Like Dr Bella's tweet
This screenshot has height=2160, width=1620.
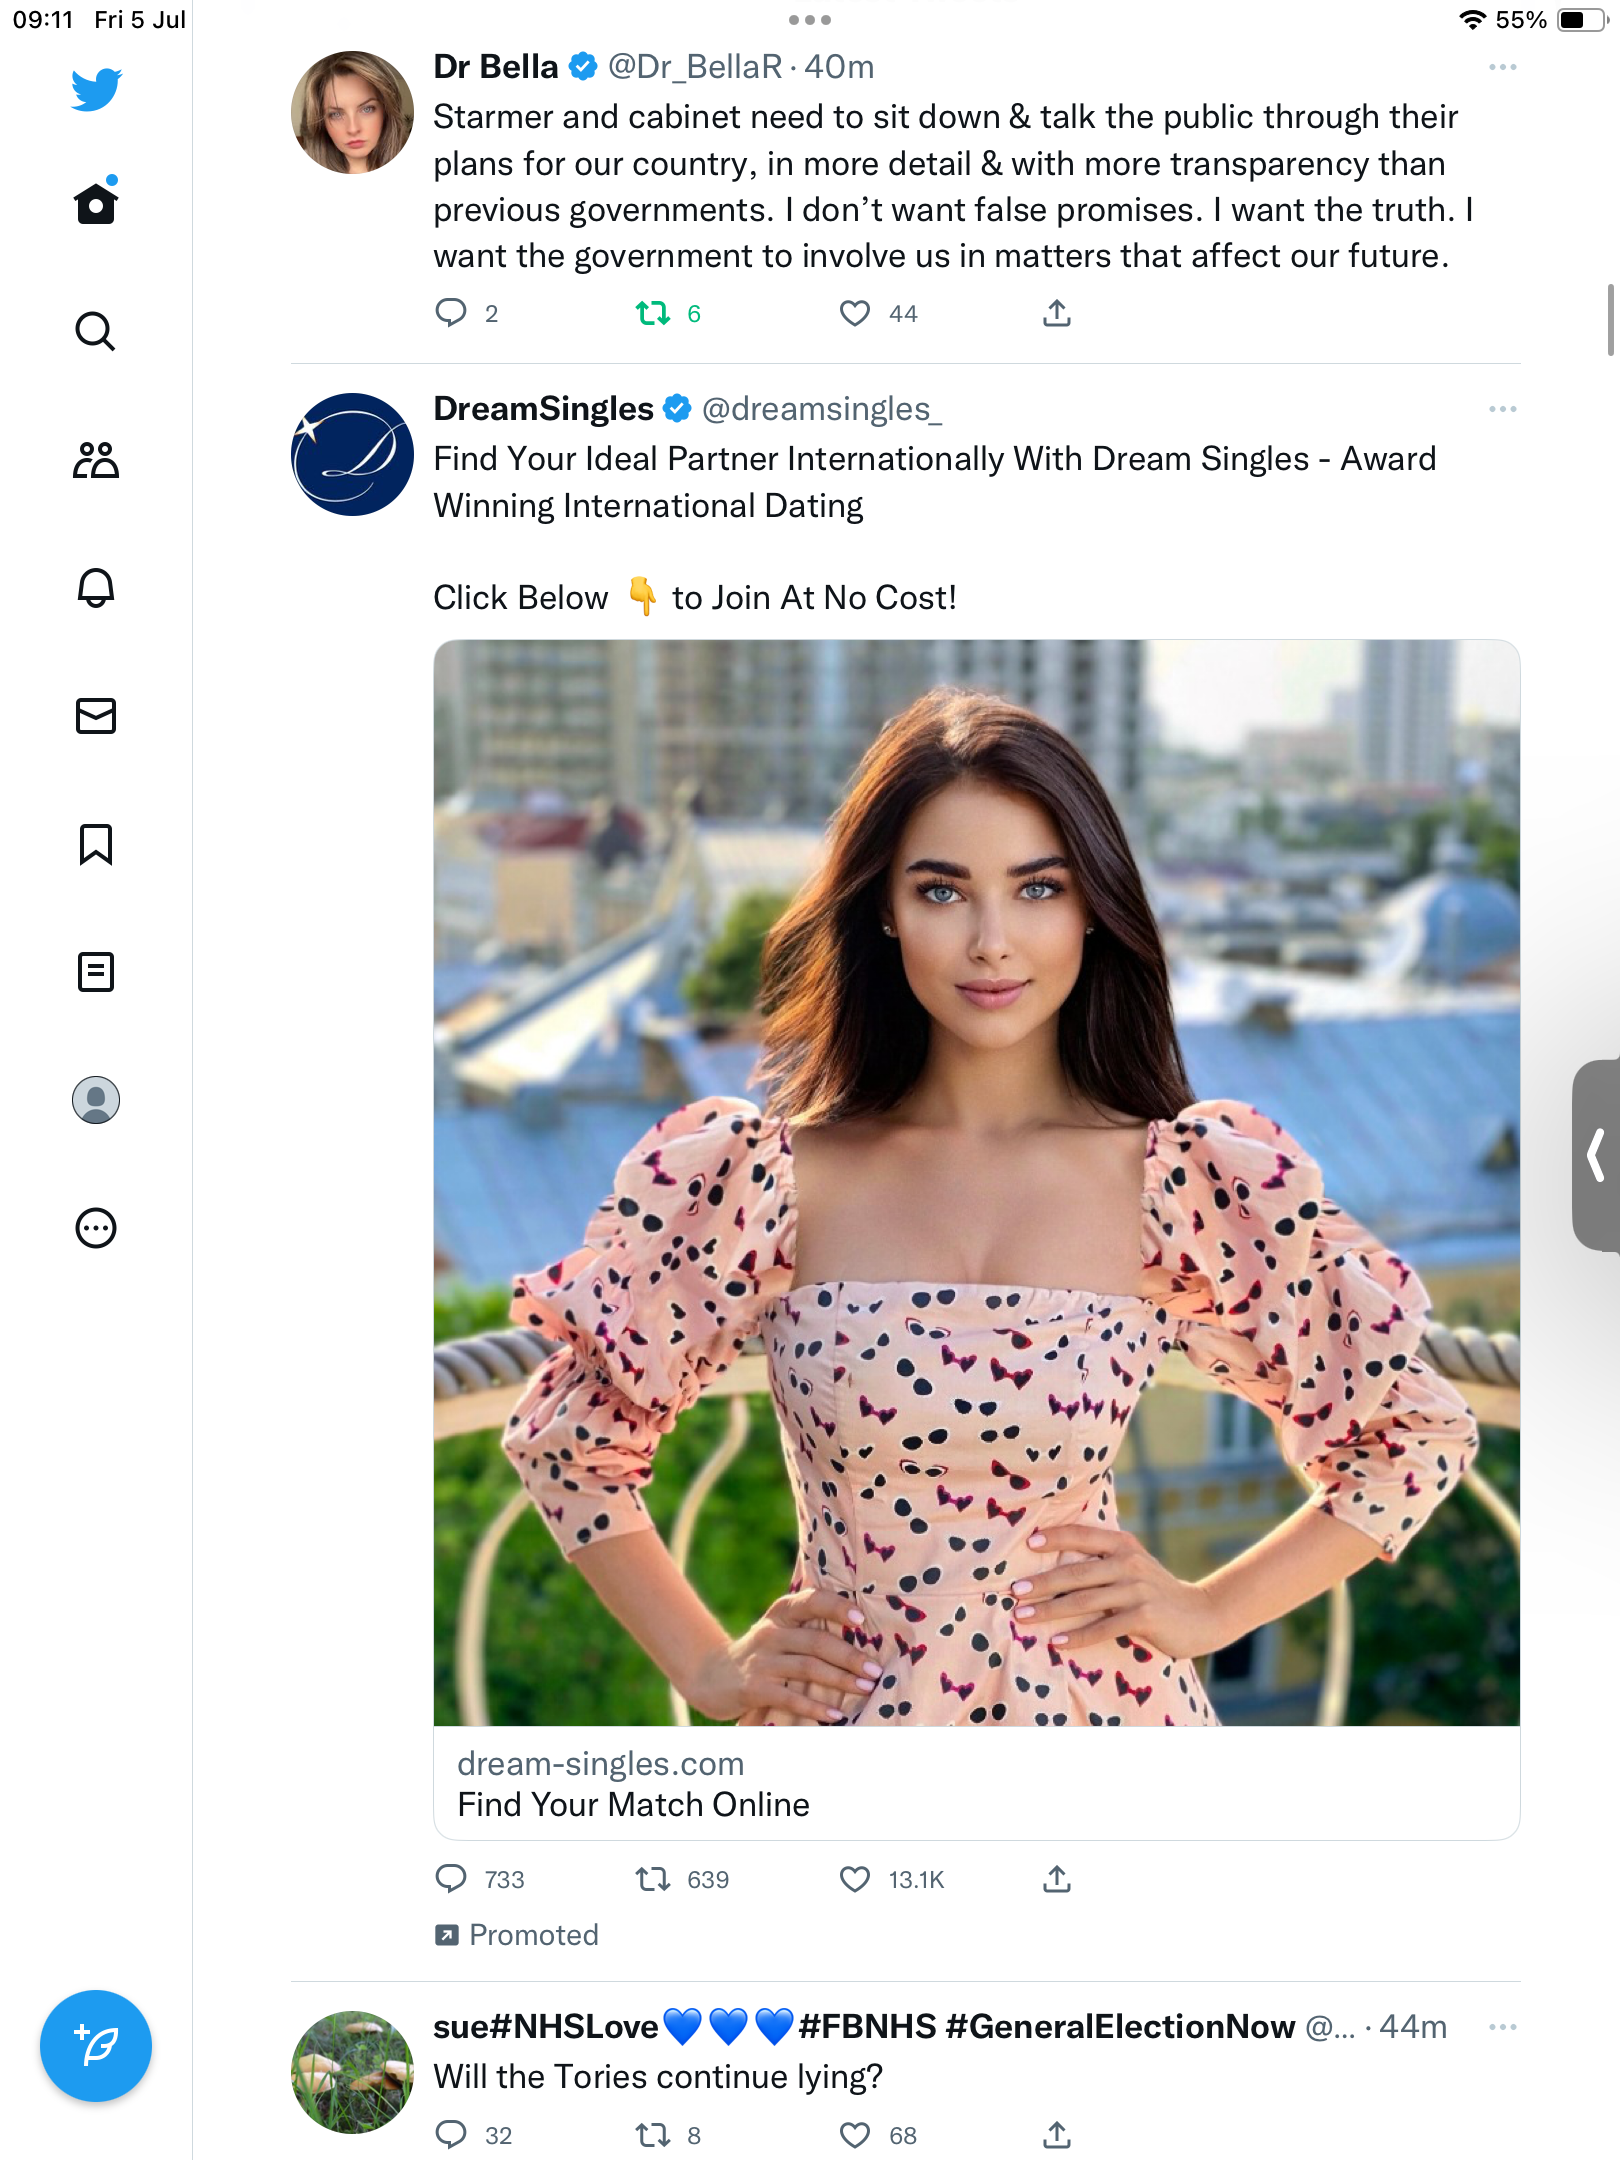(855, 314)
